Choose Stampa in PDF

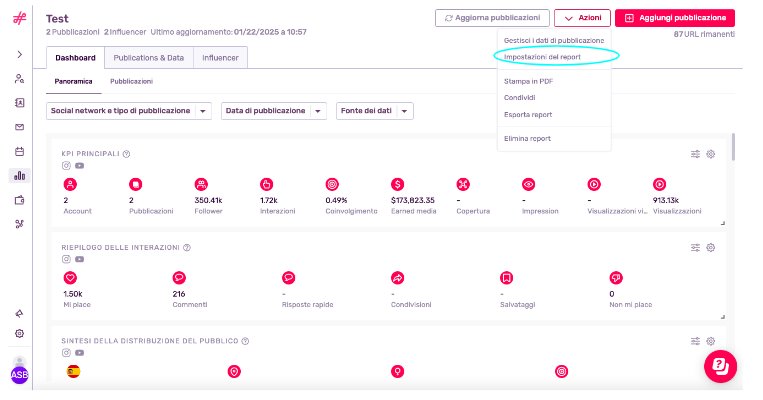coord(528,81)
